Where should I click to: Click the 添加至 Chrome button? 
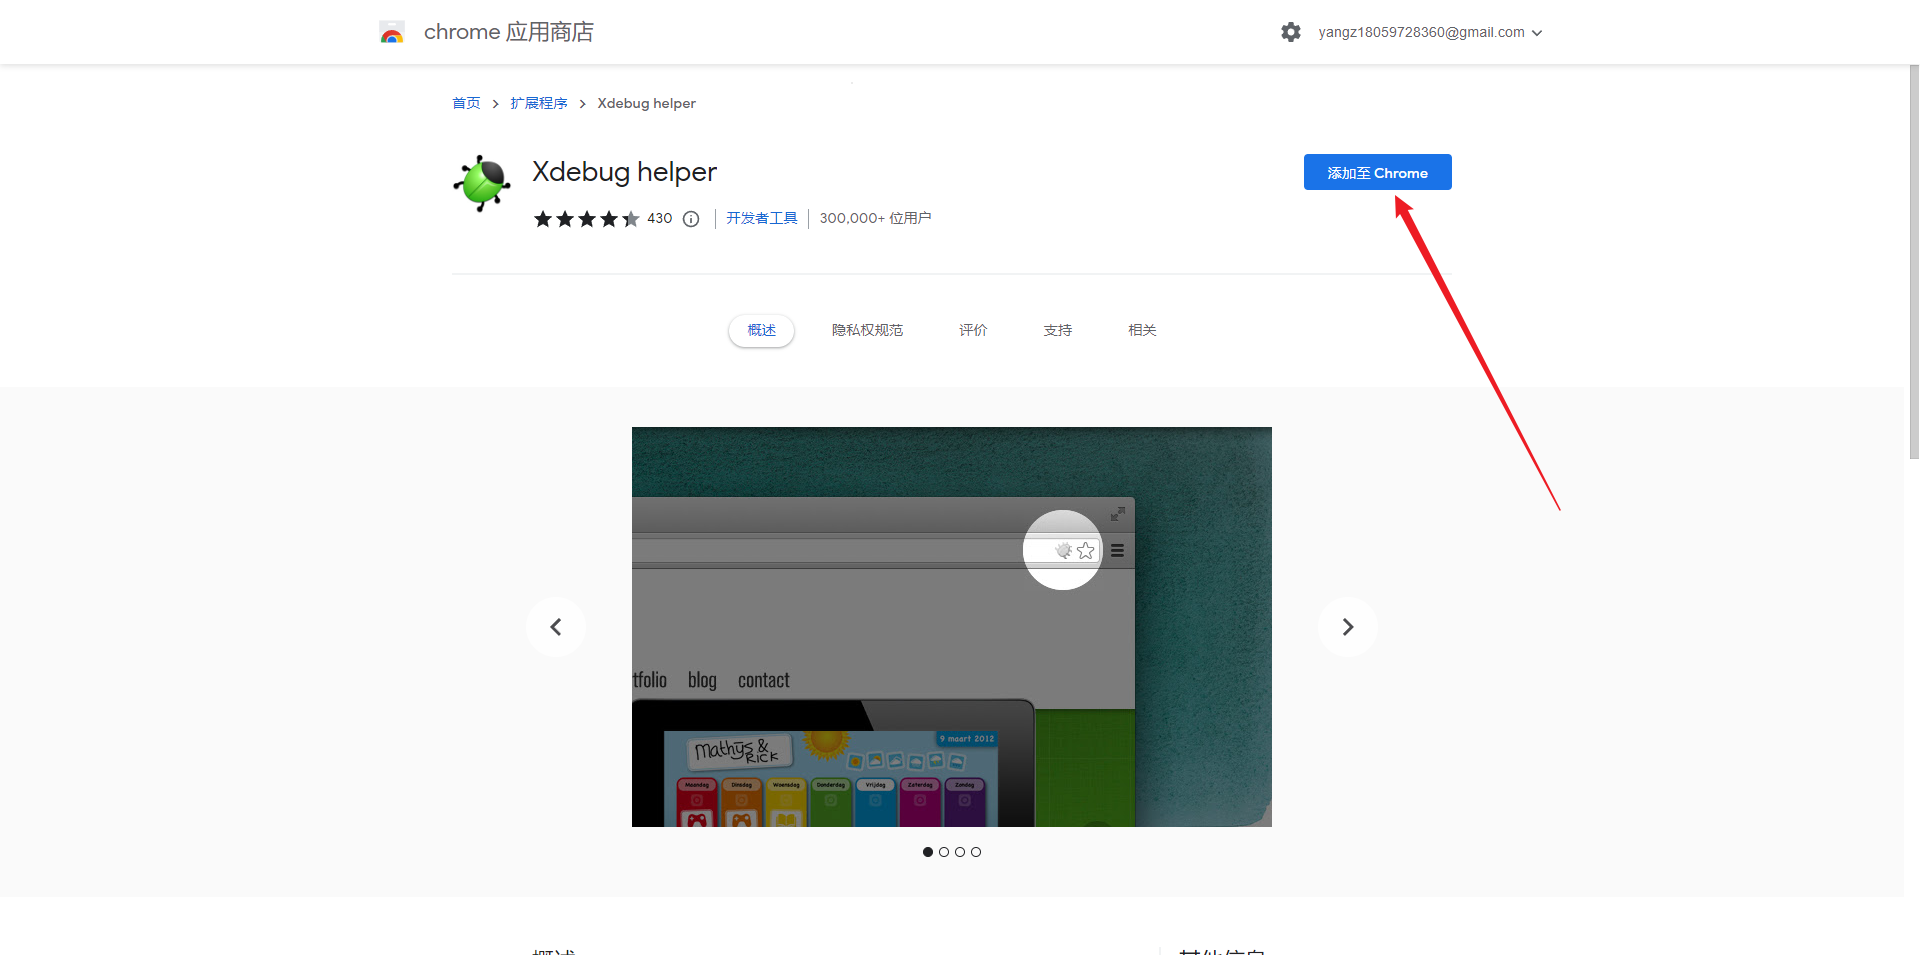[1378, 172]
